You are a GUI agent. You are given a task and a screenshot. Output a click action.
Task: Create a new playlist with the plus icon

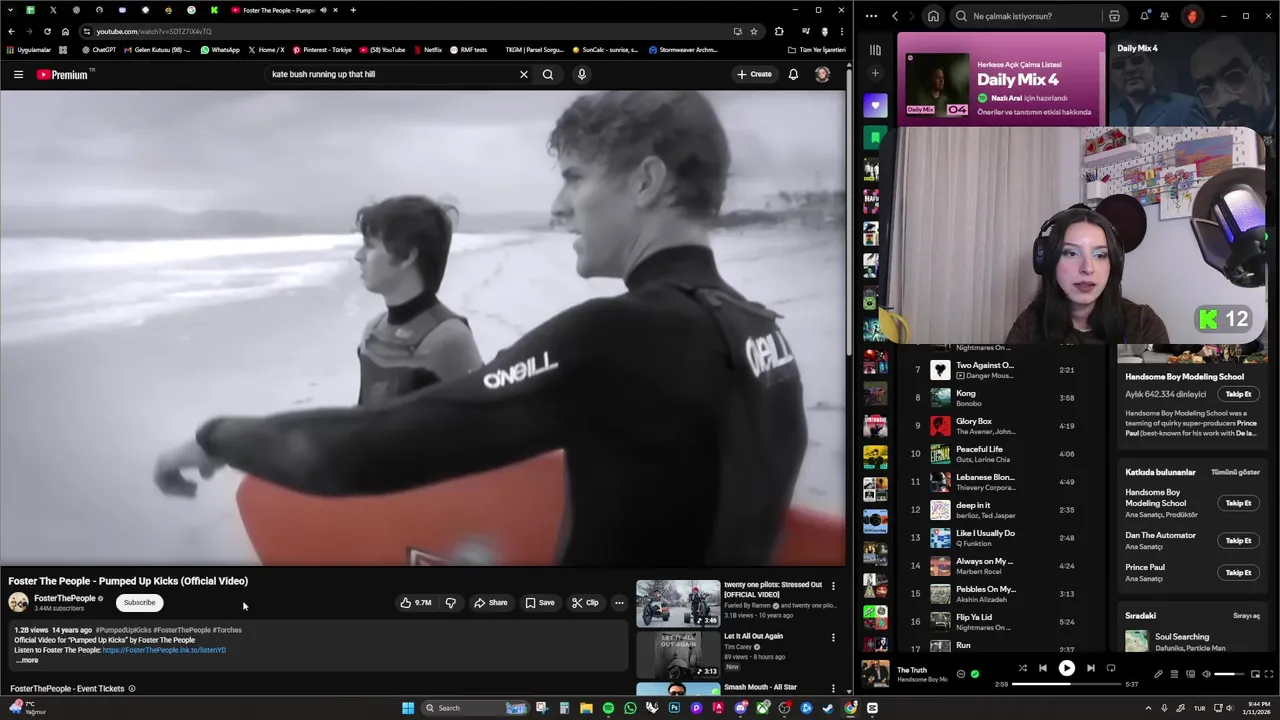[875, 73]
